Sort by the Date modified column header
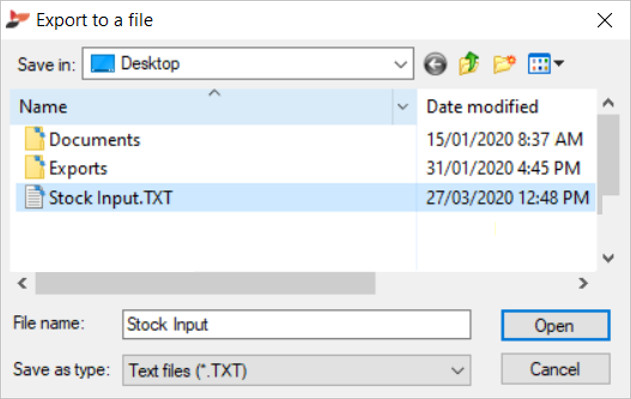This screenshot has height=399, width=631. click(507, 107)
